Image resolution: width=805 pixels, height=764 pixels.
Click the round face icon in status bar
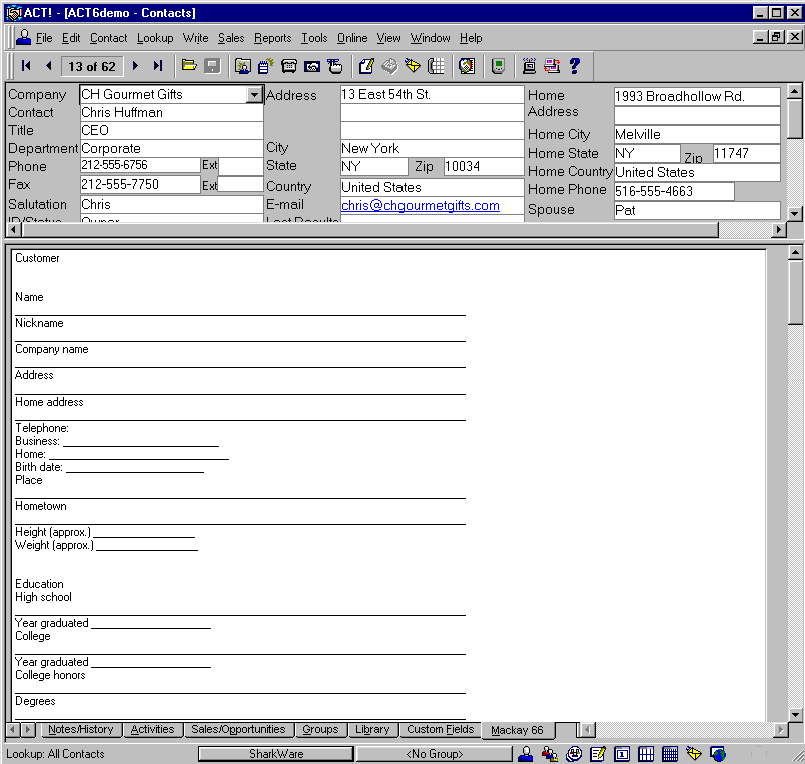pos(574,754)
